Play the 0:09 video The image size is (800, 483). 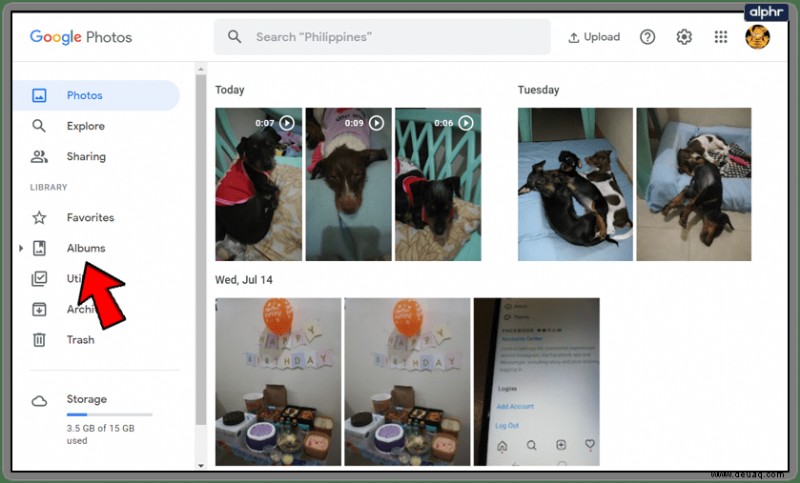point(377,123)
